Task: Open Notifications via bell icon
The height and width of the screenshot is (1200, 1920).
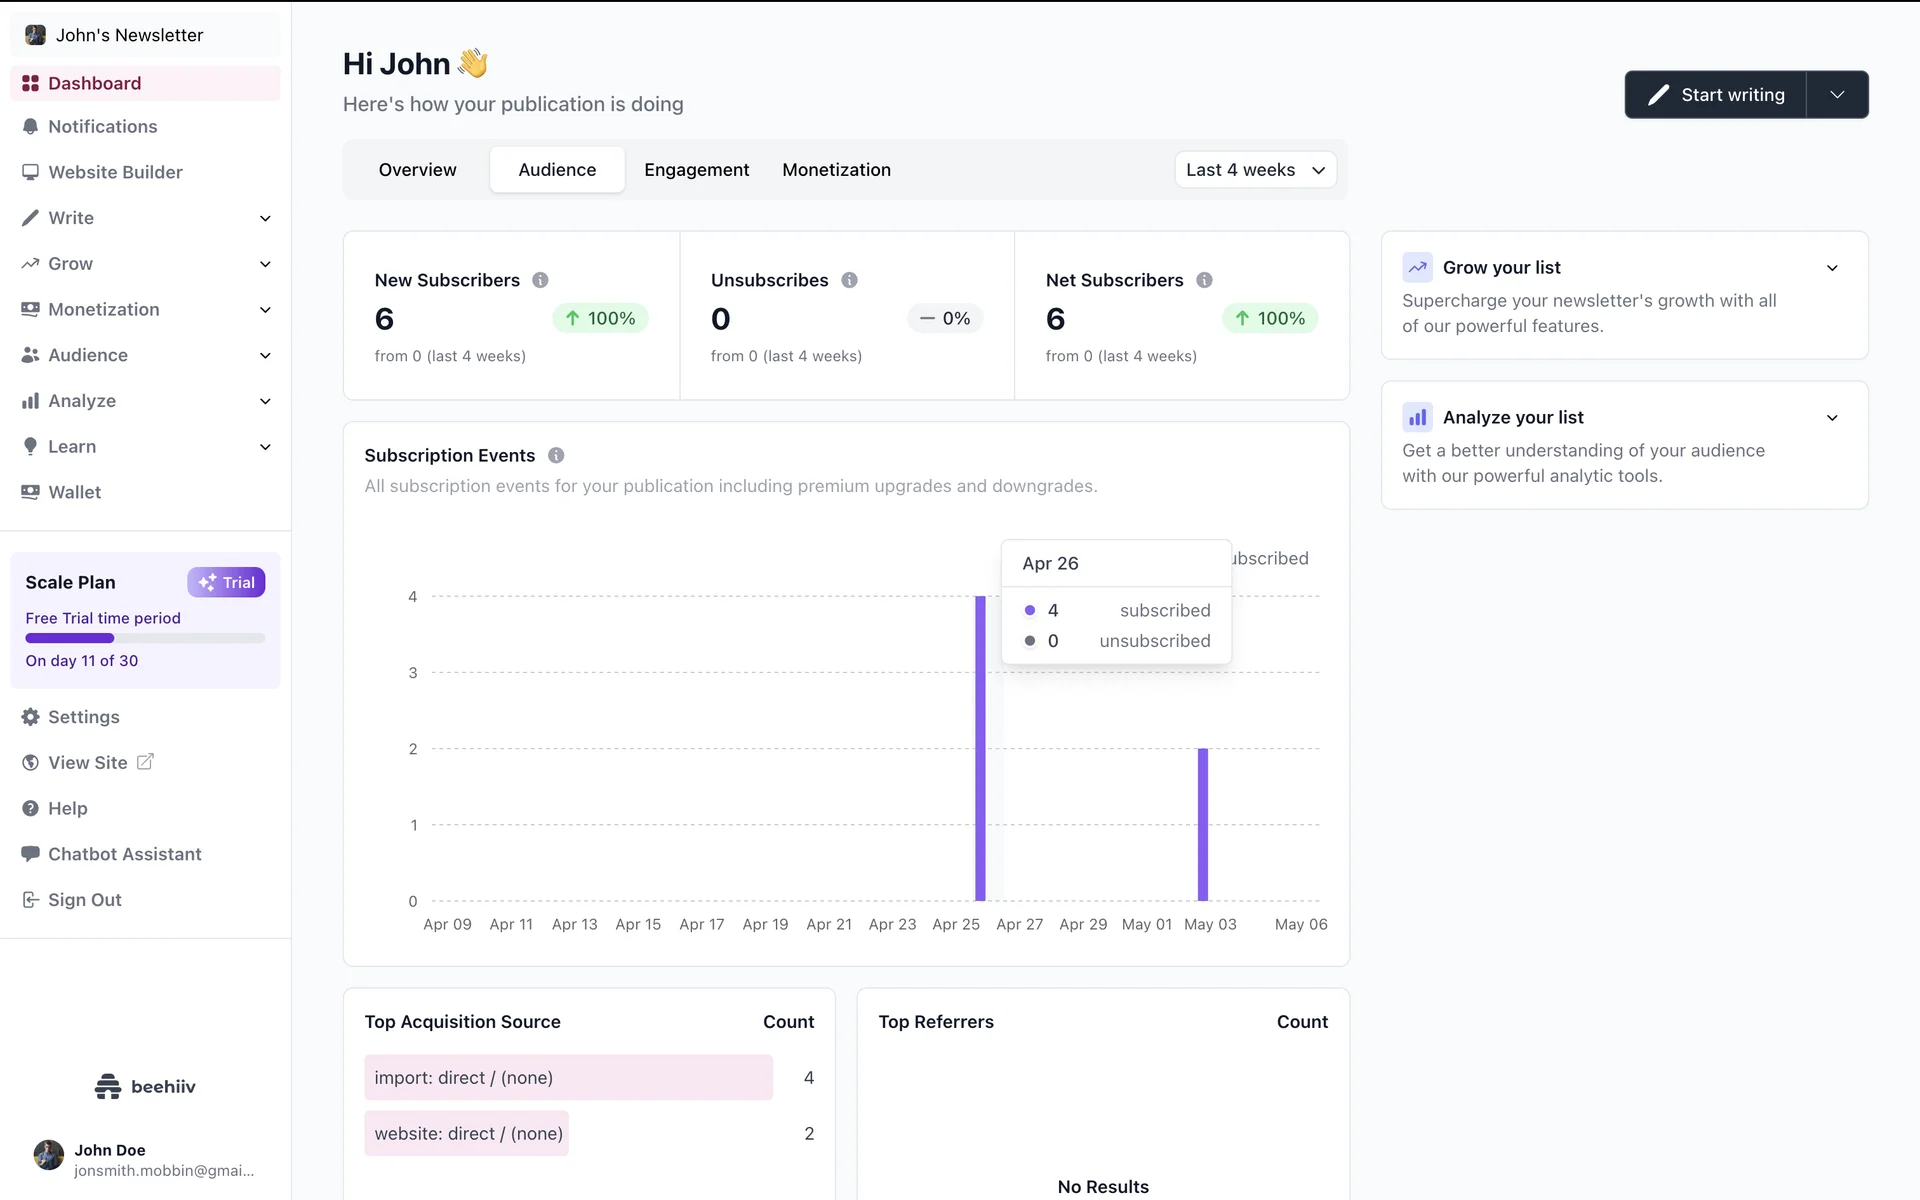Action: [30, 127]
